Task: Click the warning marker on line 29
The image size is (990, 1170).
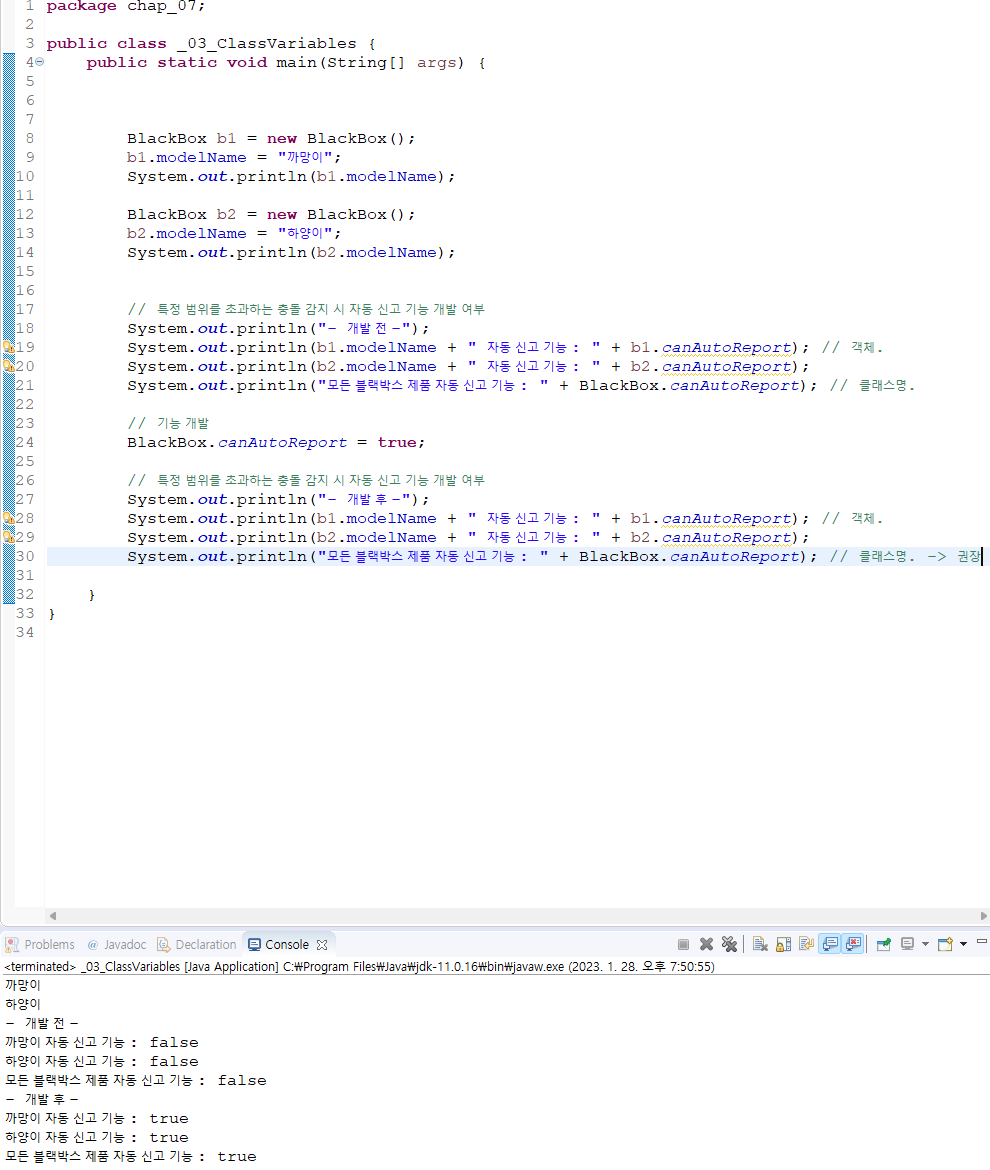Action: [9, 537]
